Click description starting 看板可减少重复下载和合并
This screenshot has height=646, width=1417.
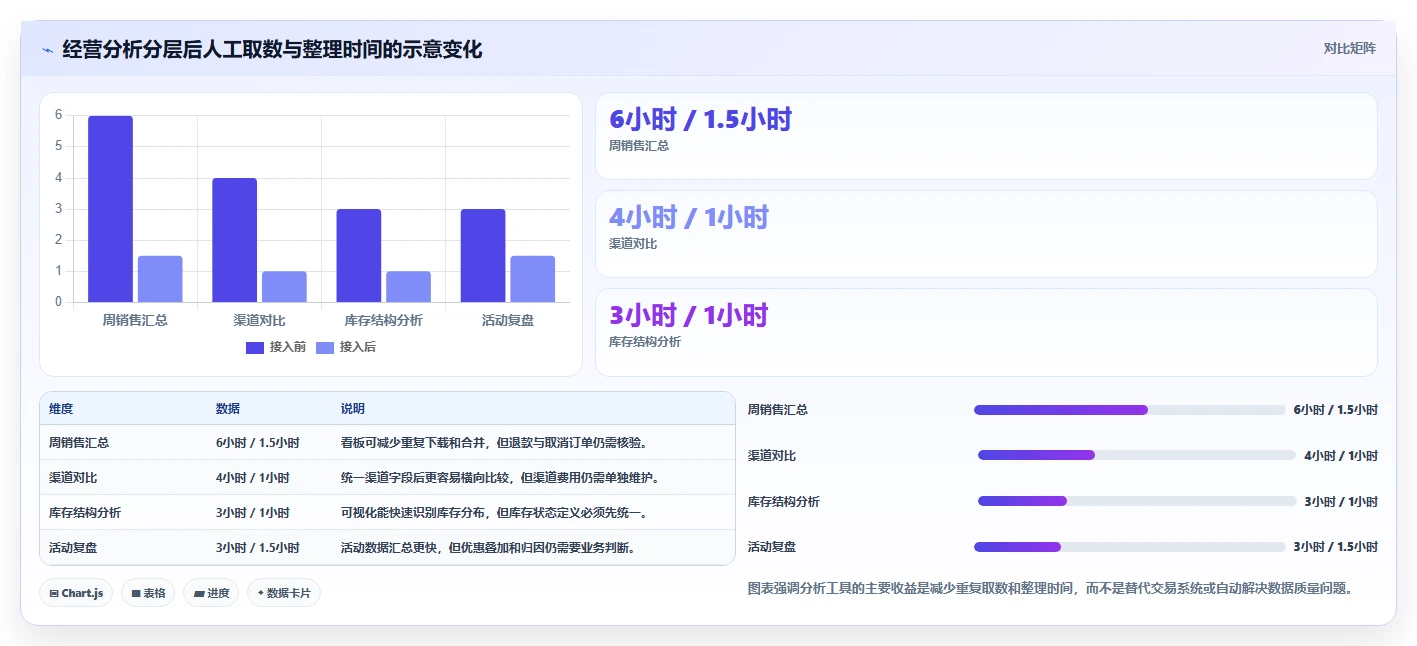point(497,442)
